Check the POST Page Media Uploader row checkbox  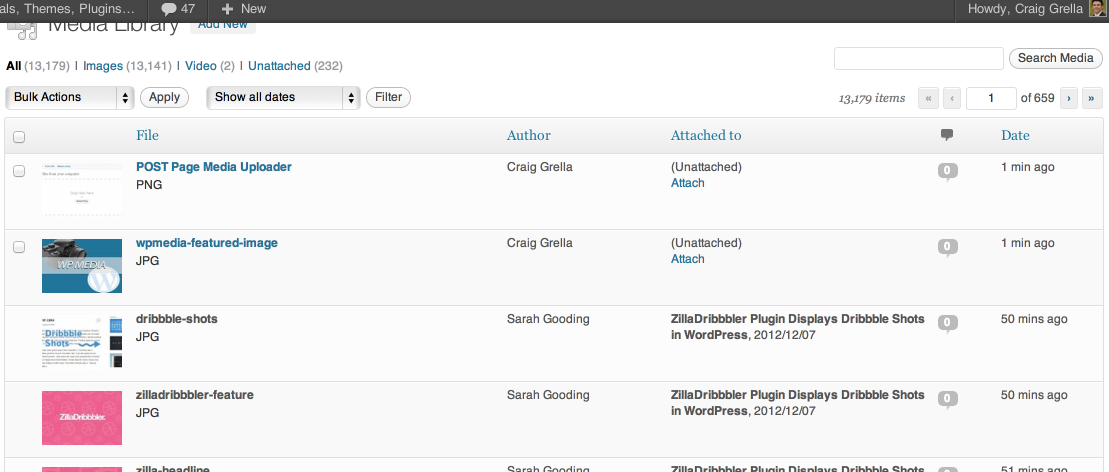19,171
